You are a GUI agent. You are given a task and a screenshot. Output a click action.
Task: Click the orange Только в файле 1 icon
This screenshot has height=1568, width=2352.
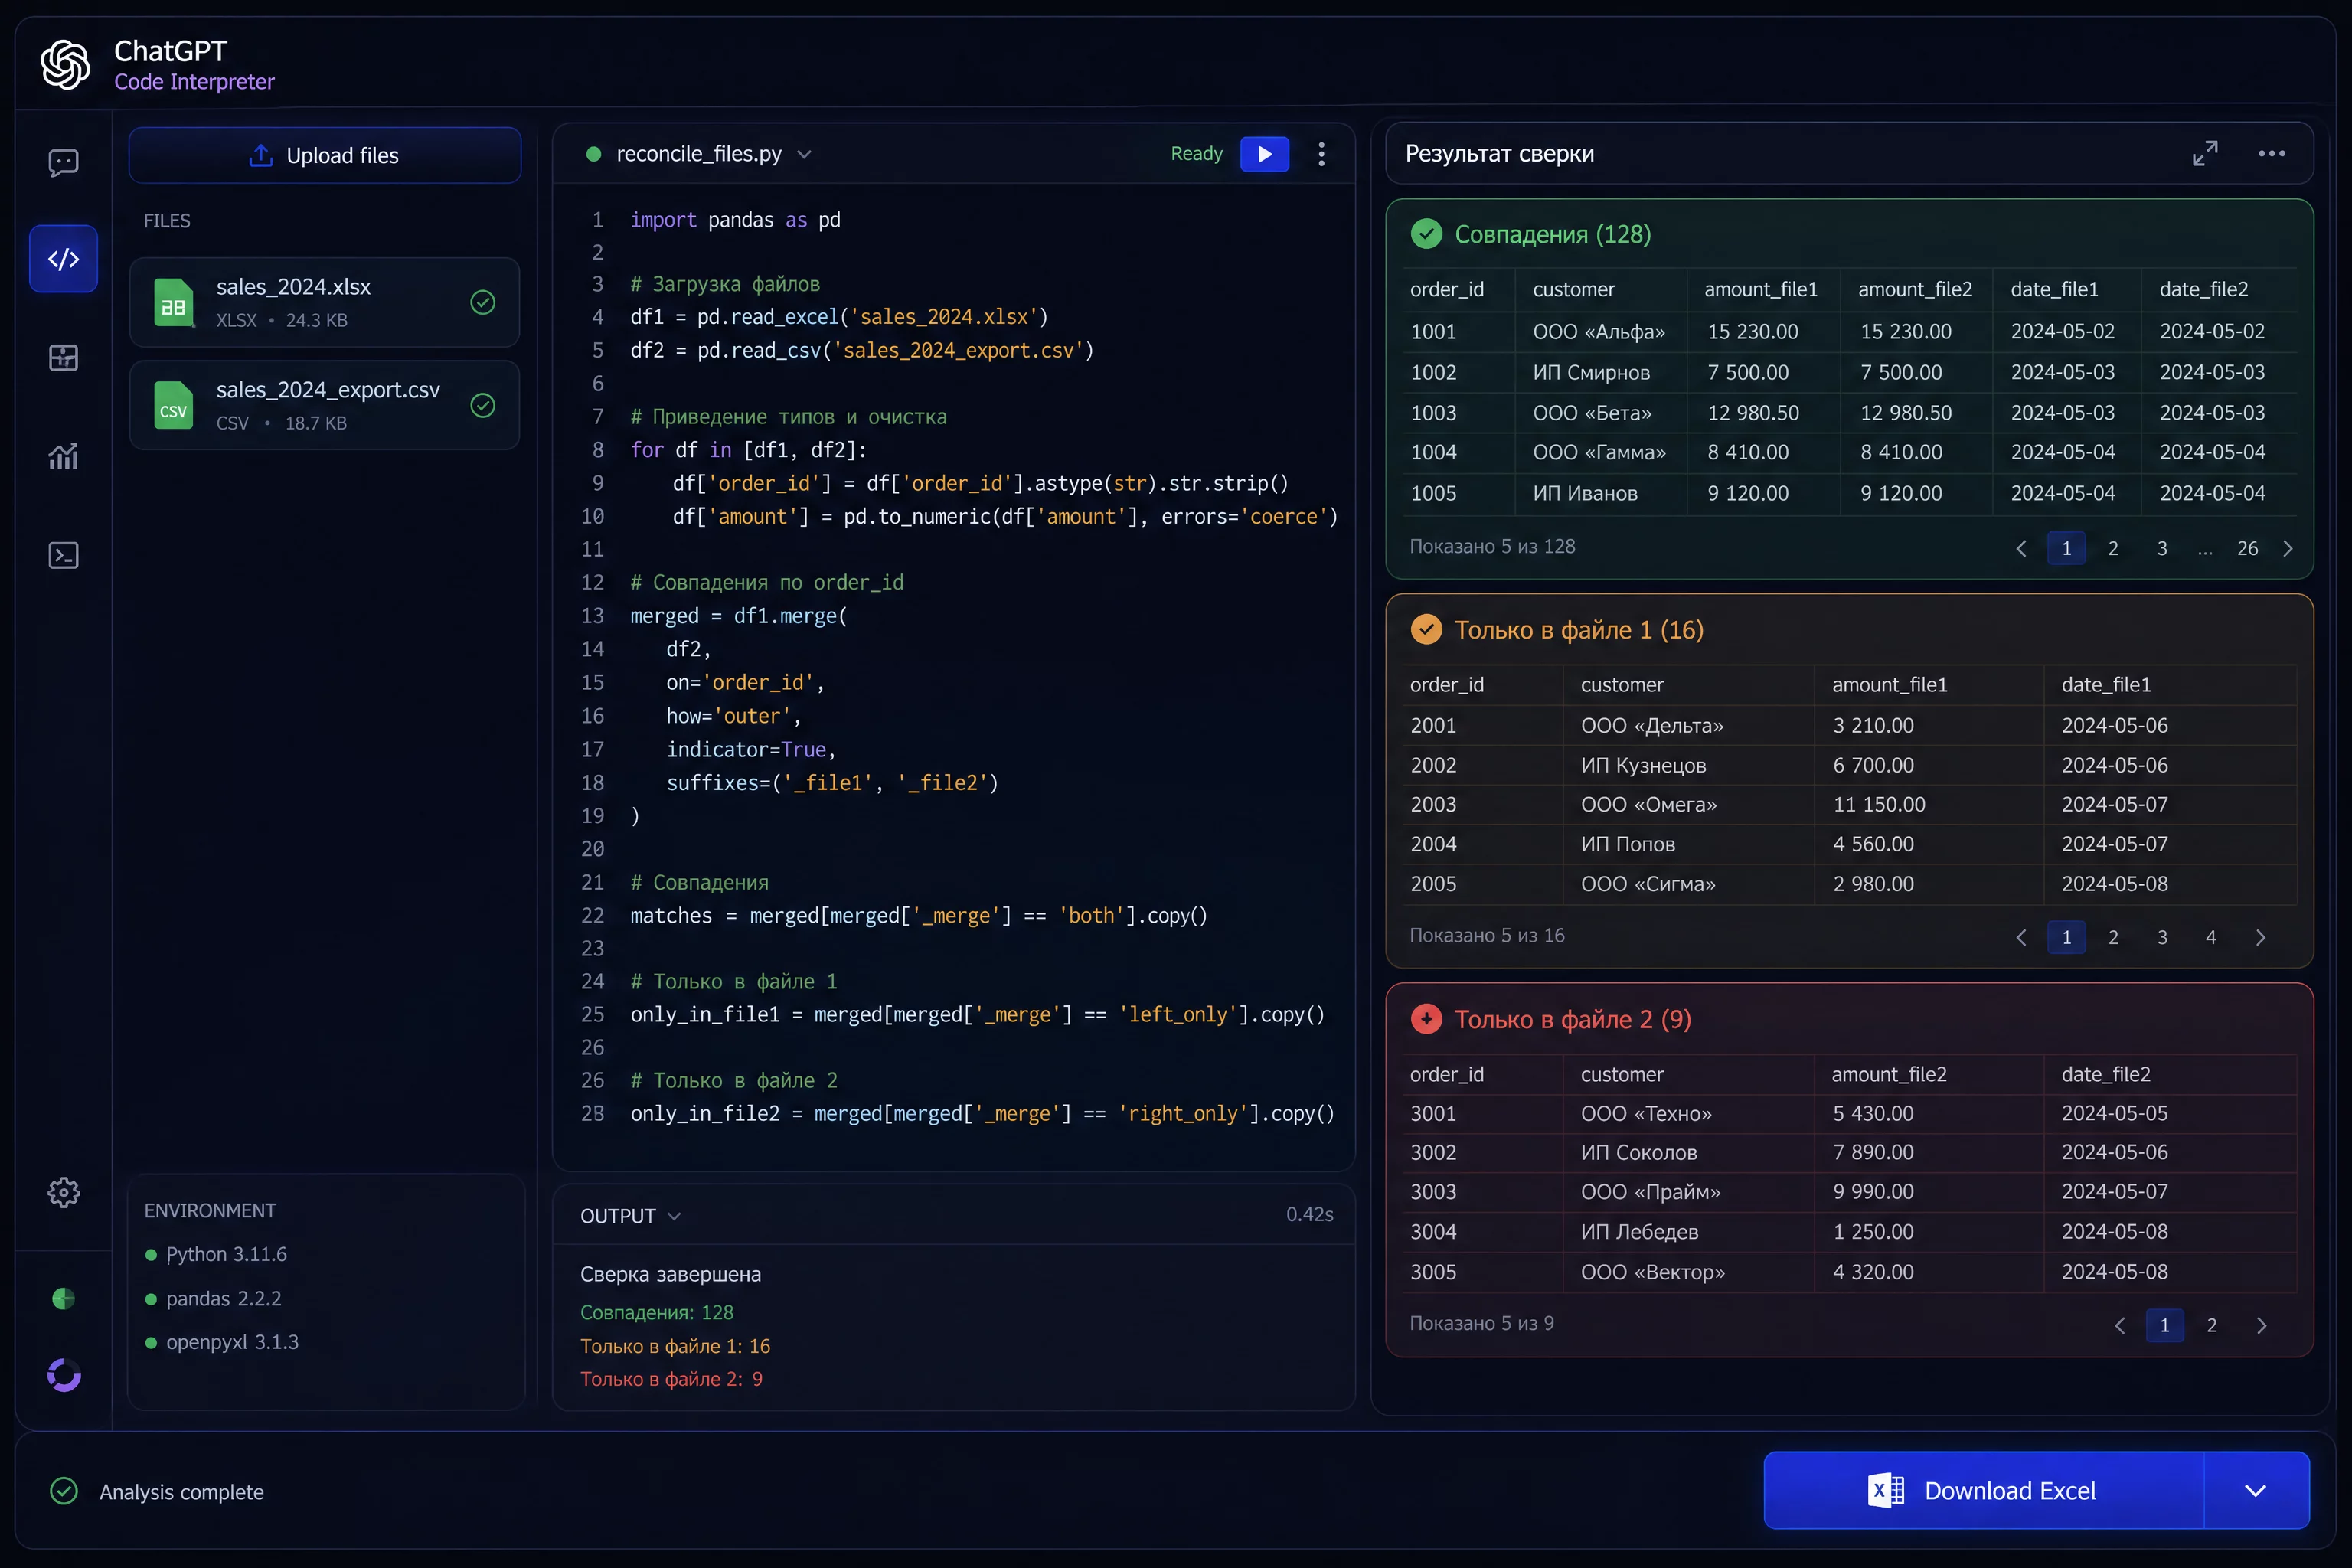click(x=1426, y=629)
